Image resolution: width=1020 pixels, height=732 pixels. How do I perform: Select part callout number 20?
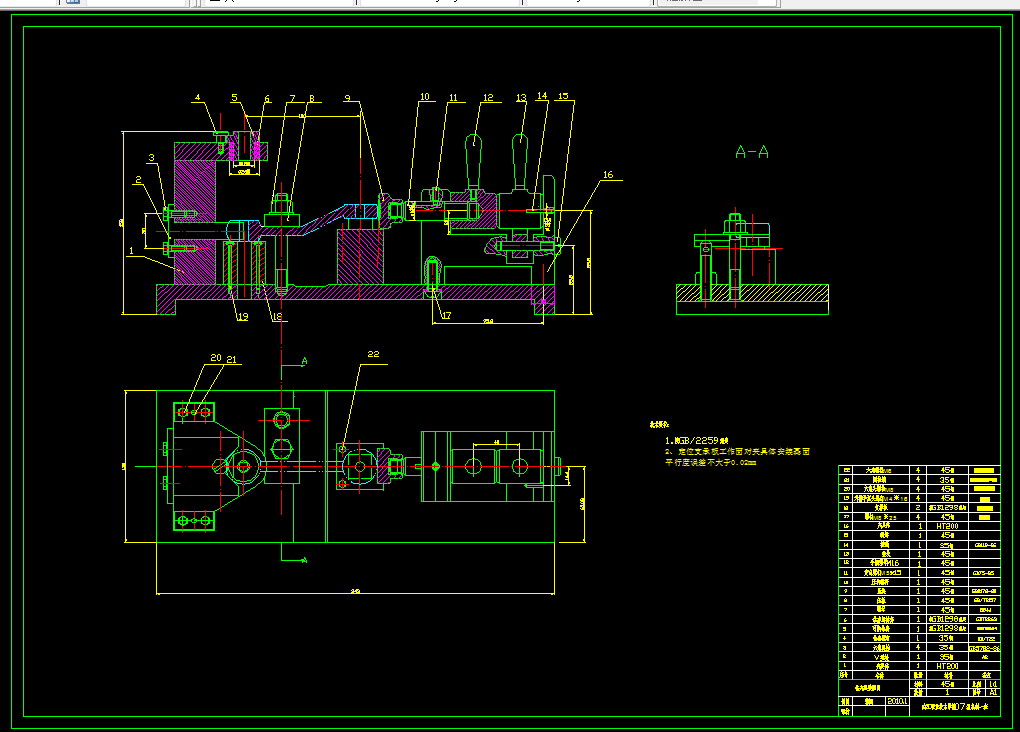coord(215,358)
